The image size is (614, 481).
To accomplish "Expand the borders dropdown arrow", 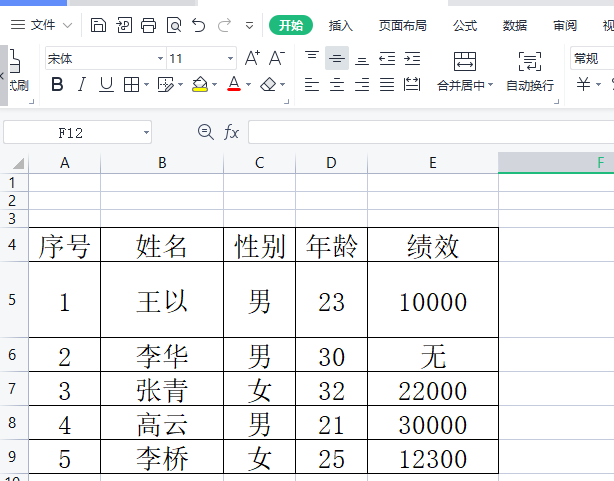I will click(146, 84).
